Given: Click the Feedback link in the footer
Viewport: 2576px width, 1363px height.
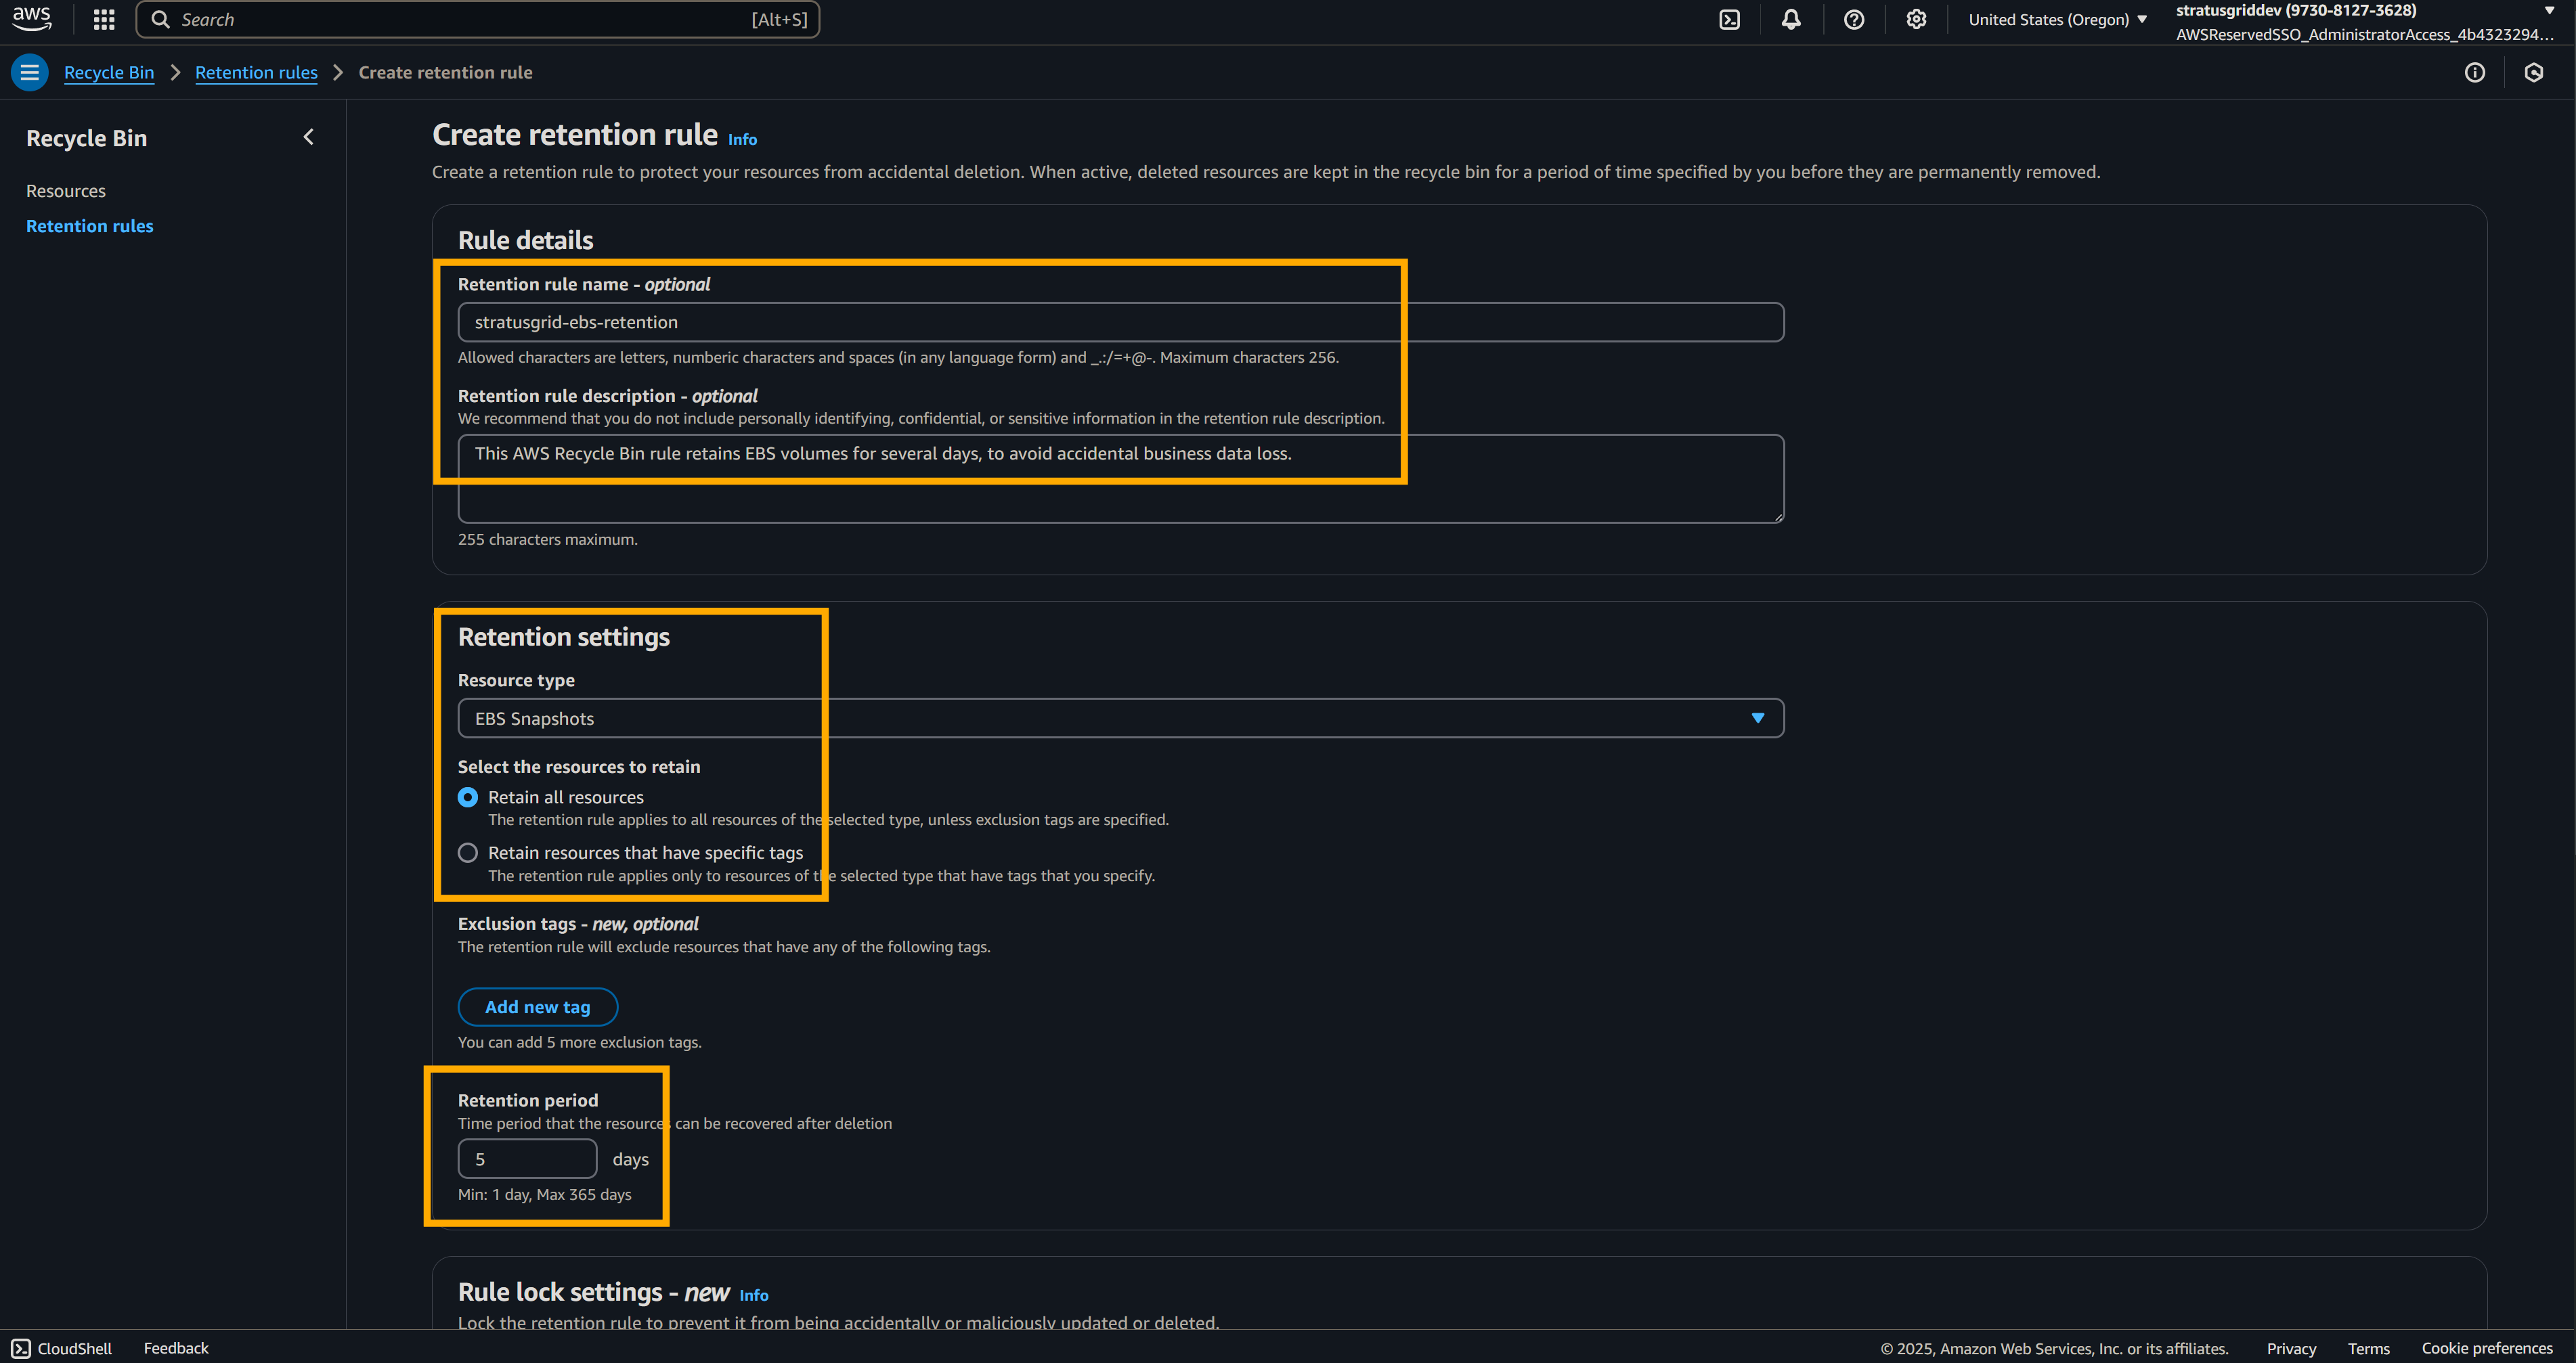Looking at the screenshot, I should 176,1348.
